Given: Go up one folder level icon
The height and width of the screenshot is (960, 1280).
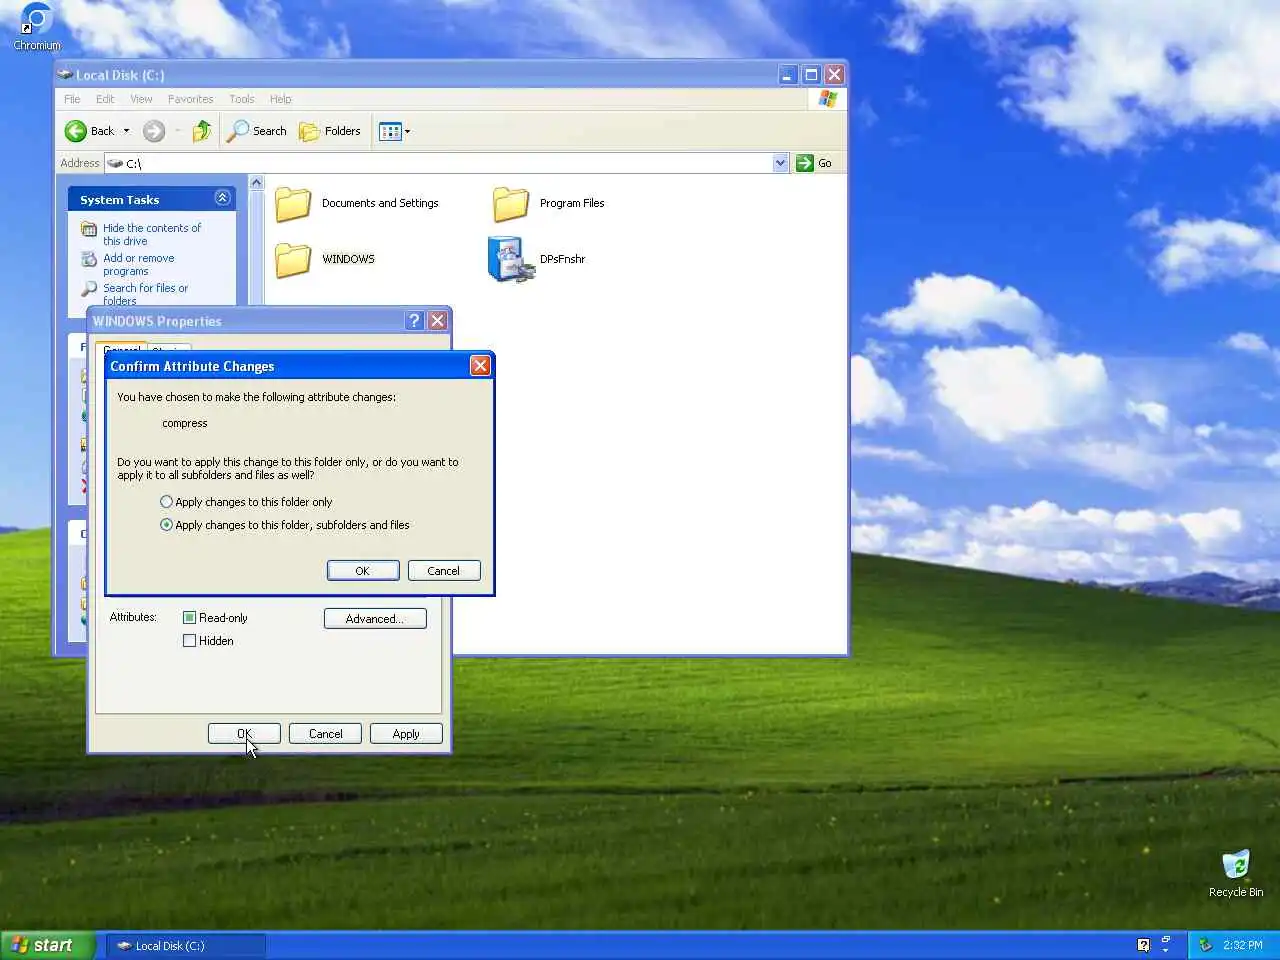Looking at the screenshot, I should click(202, 131).
